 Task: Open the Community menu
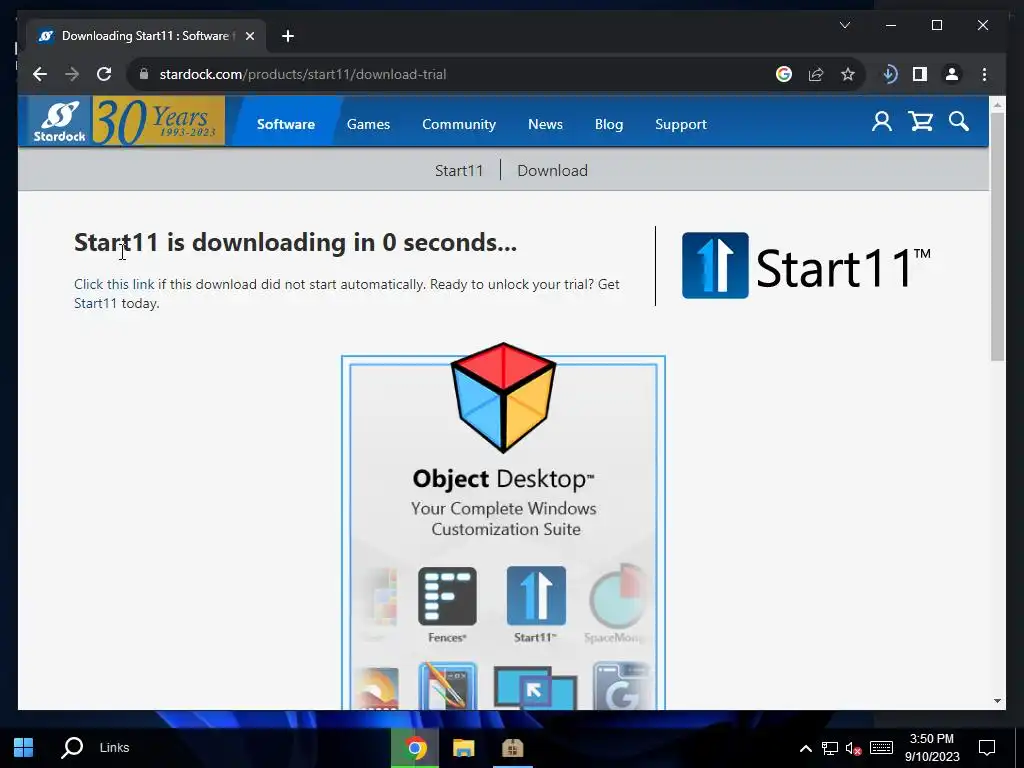tap(458, 124)
